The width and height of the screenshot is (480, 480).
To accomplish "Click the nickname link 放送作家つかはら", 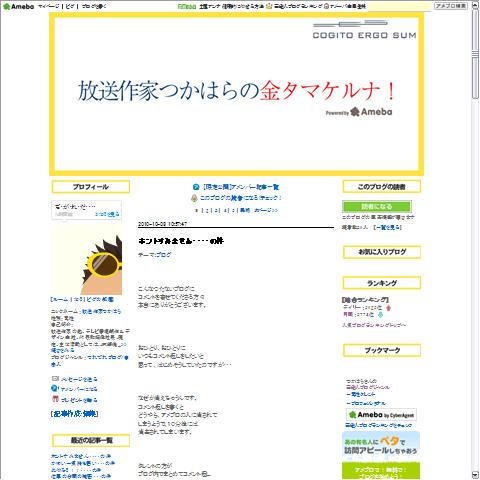I will (102, 311).
